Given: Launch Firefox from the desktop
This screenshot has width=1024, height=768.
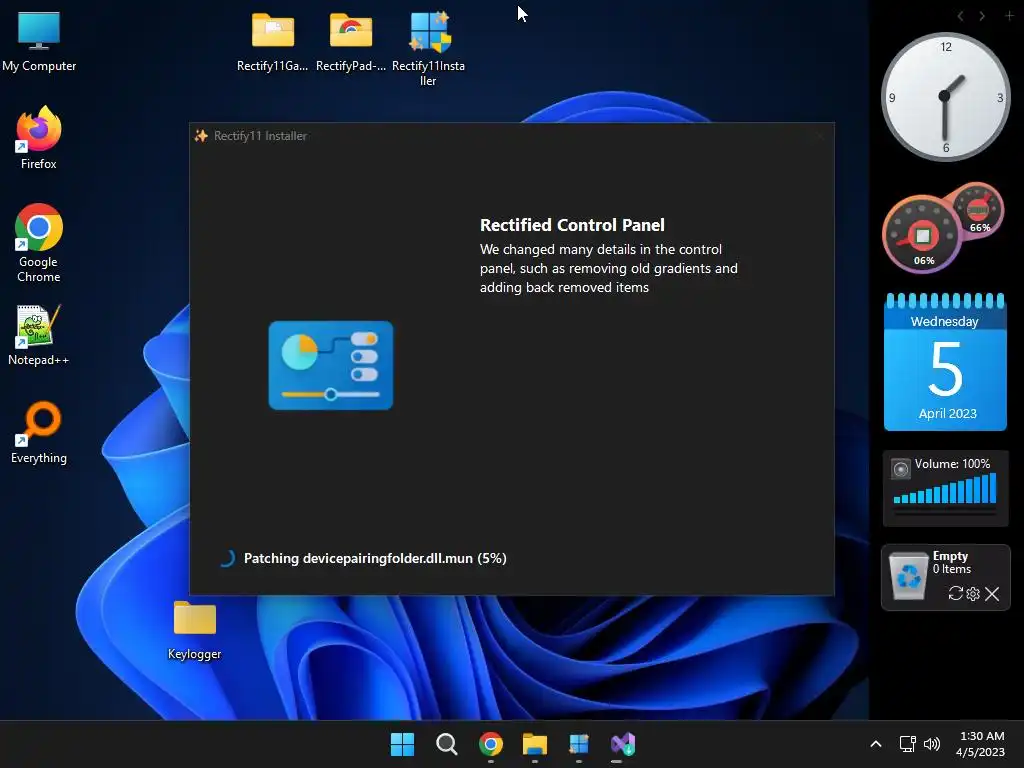Looking at the screenshot, I should (39, 138).
